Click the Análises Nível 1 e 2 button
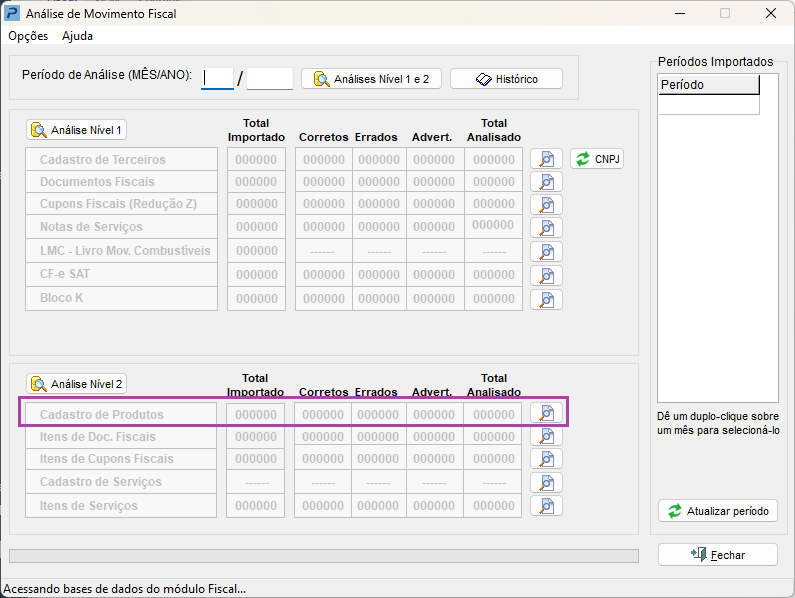 (371, 79)
